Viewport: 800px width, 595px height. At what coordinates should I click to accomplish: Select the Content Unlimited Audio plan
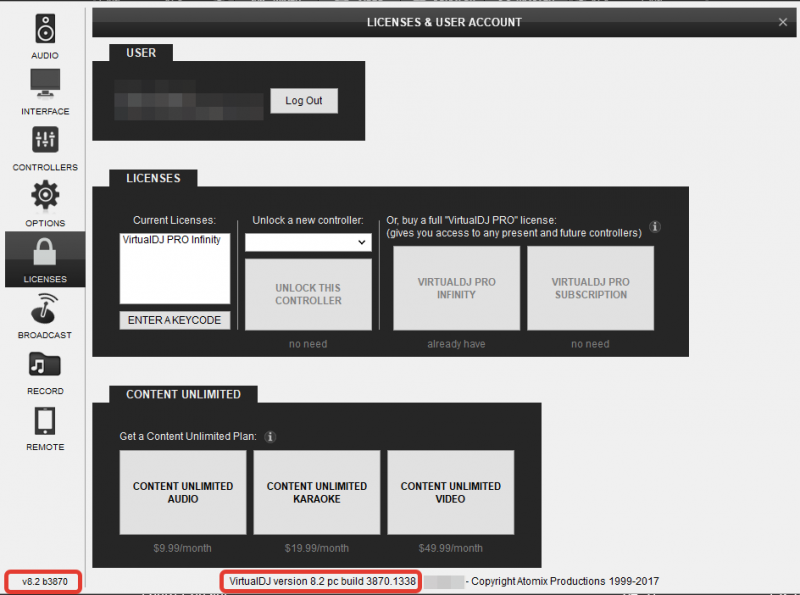tap(183, 492)
